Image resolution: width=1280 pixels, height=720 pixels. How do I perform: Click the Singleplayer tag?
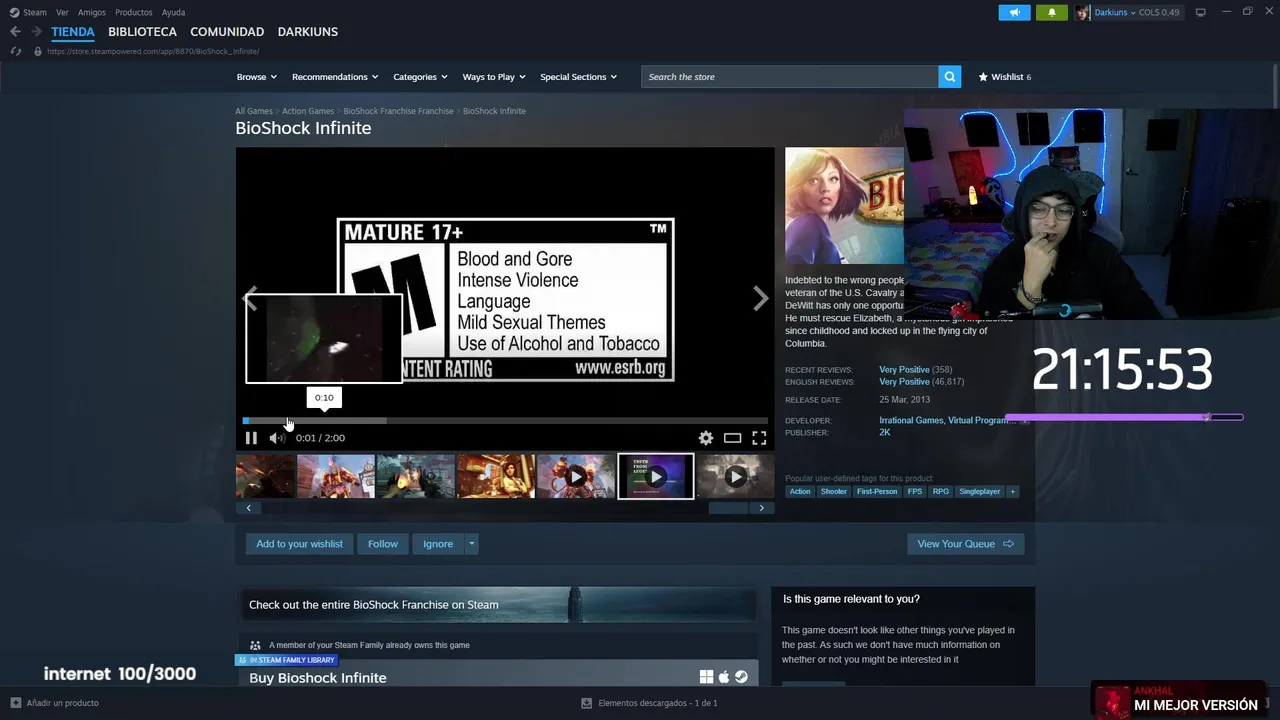coord(979,491)
